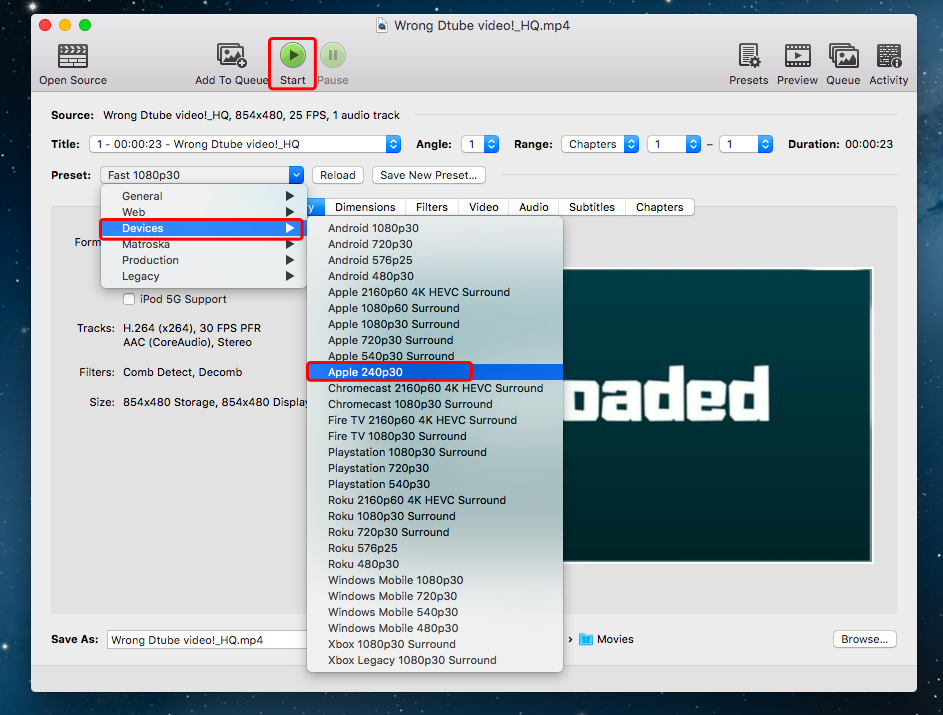Toggle the iPod 5G Support checkbox
Screen dimensions: 943x715
click(x=129, y=299)
